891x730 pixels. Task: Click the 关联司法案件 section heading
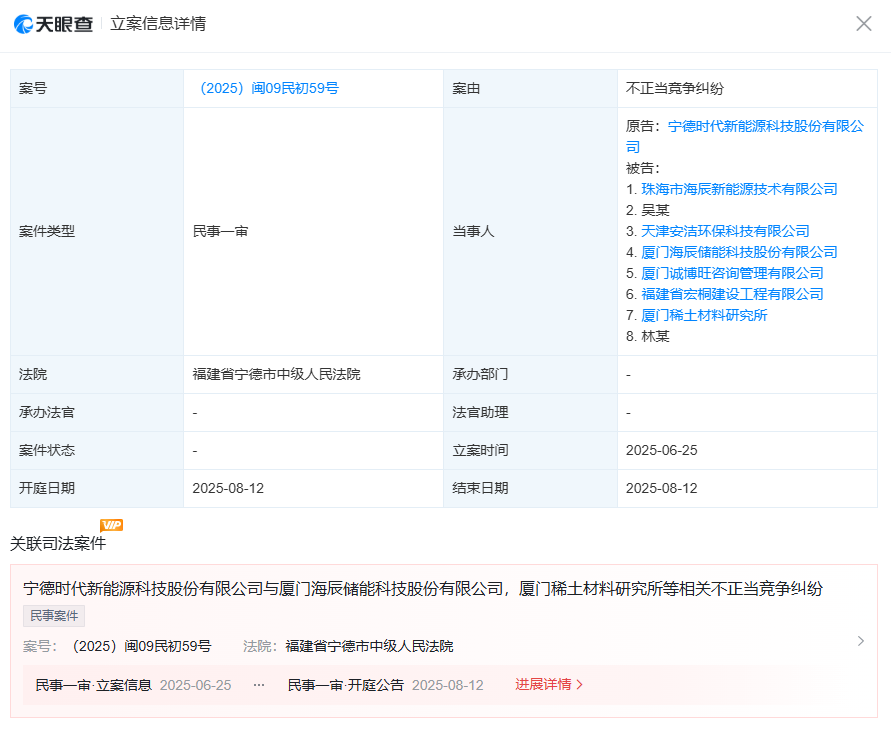58,544
